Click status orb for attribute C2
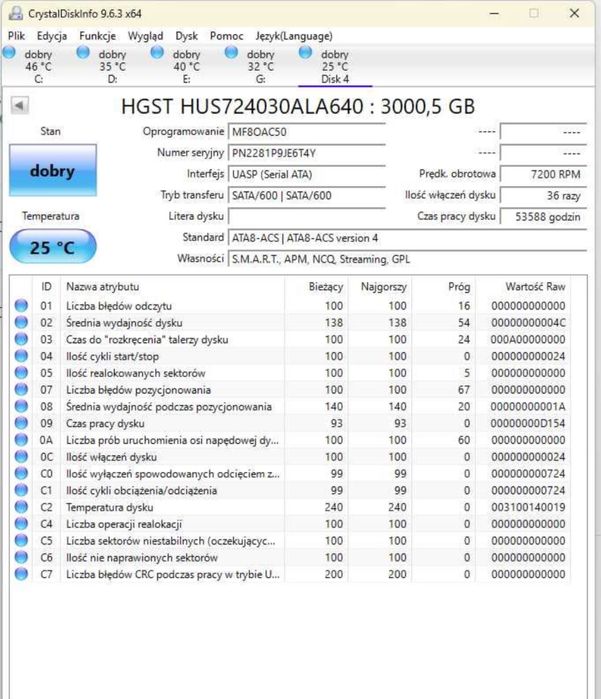This screenshot has width=601, height=699. 21,507
